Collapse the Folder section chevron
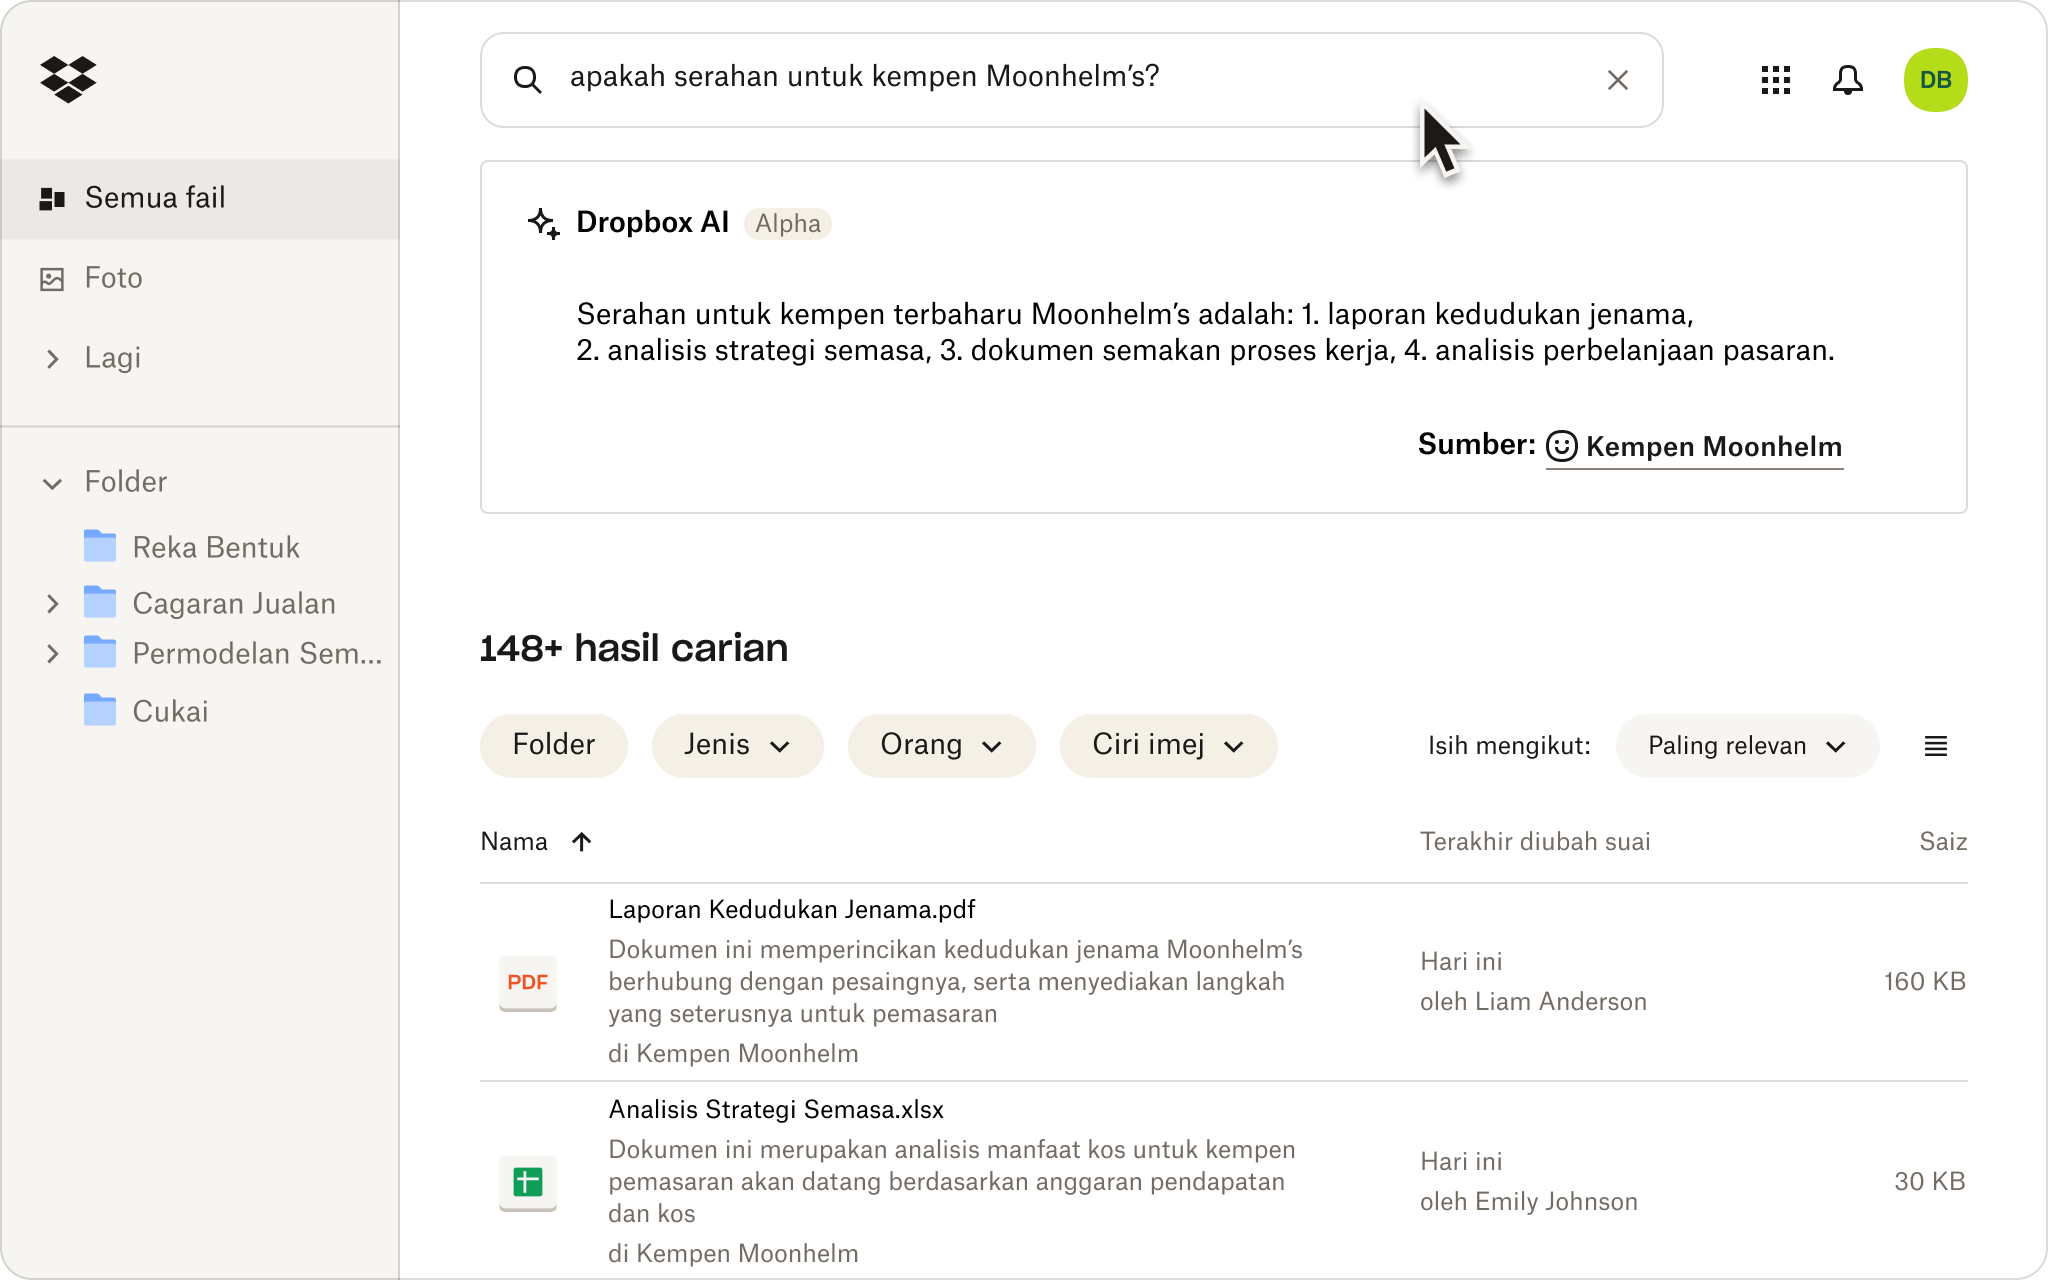This screenshot has height=1280, width=2048. point(52,483)
